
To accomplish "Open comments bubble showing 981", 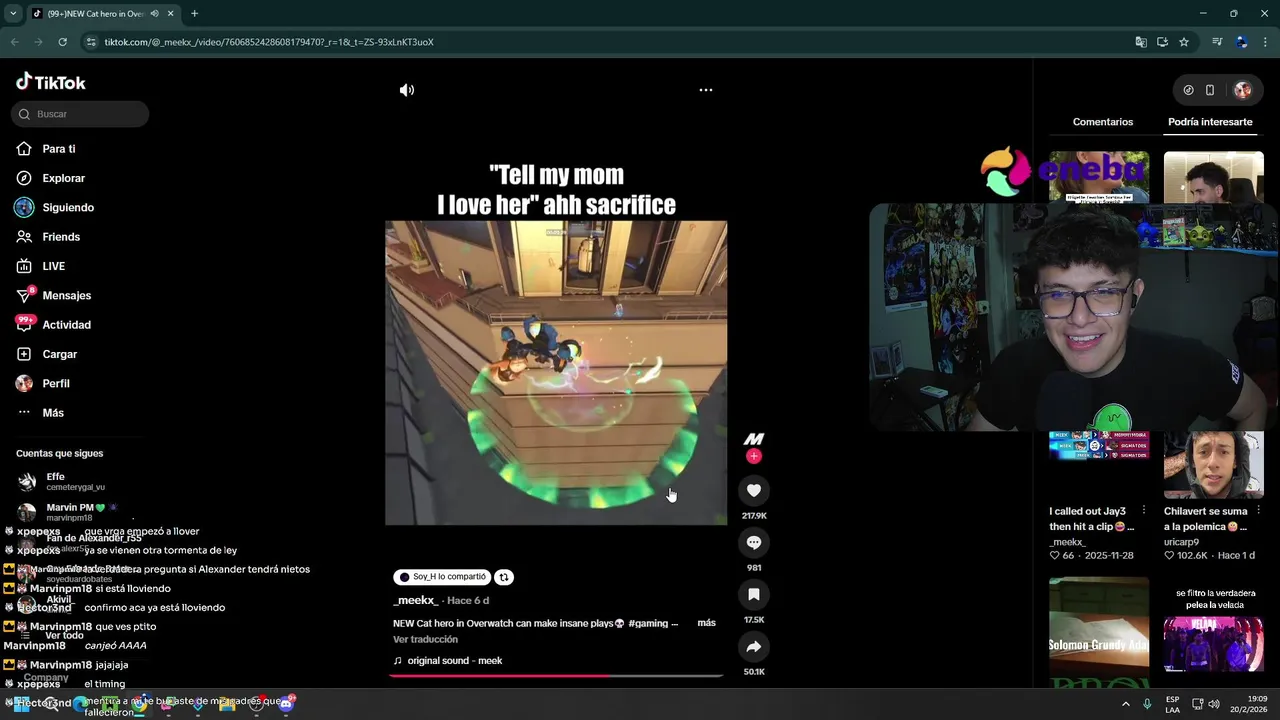I will click(754, 542).
